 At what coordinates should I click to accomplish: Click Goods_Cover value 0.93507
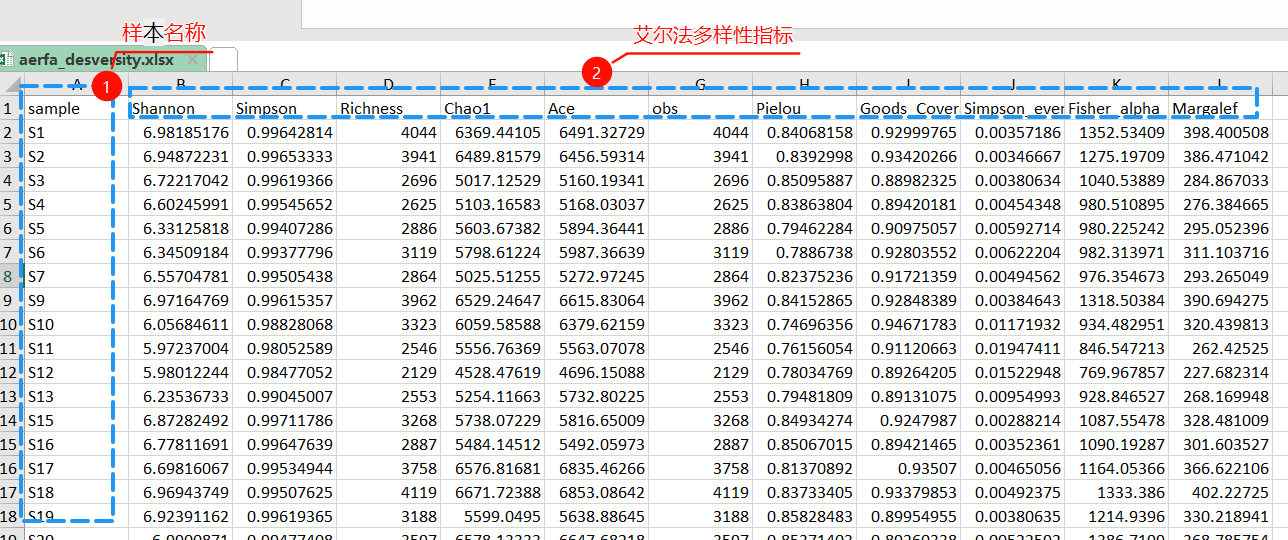tap(908, 468)
